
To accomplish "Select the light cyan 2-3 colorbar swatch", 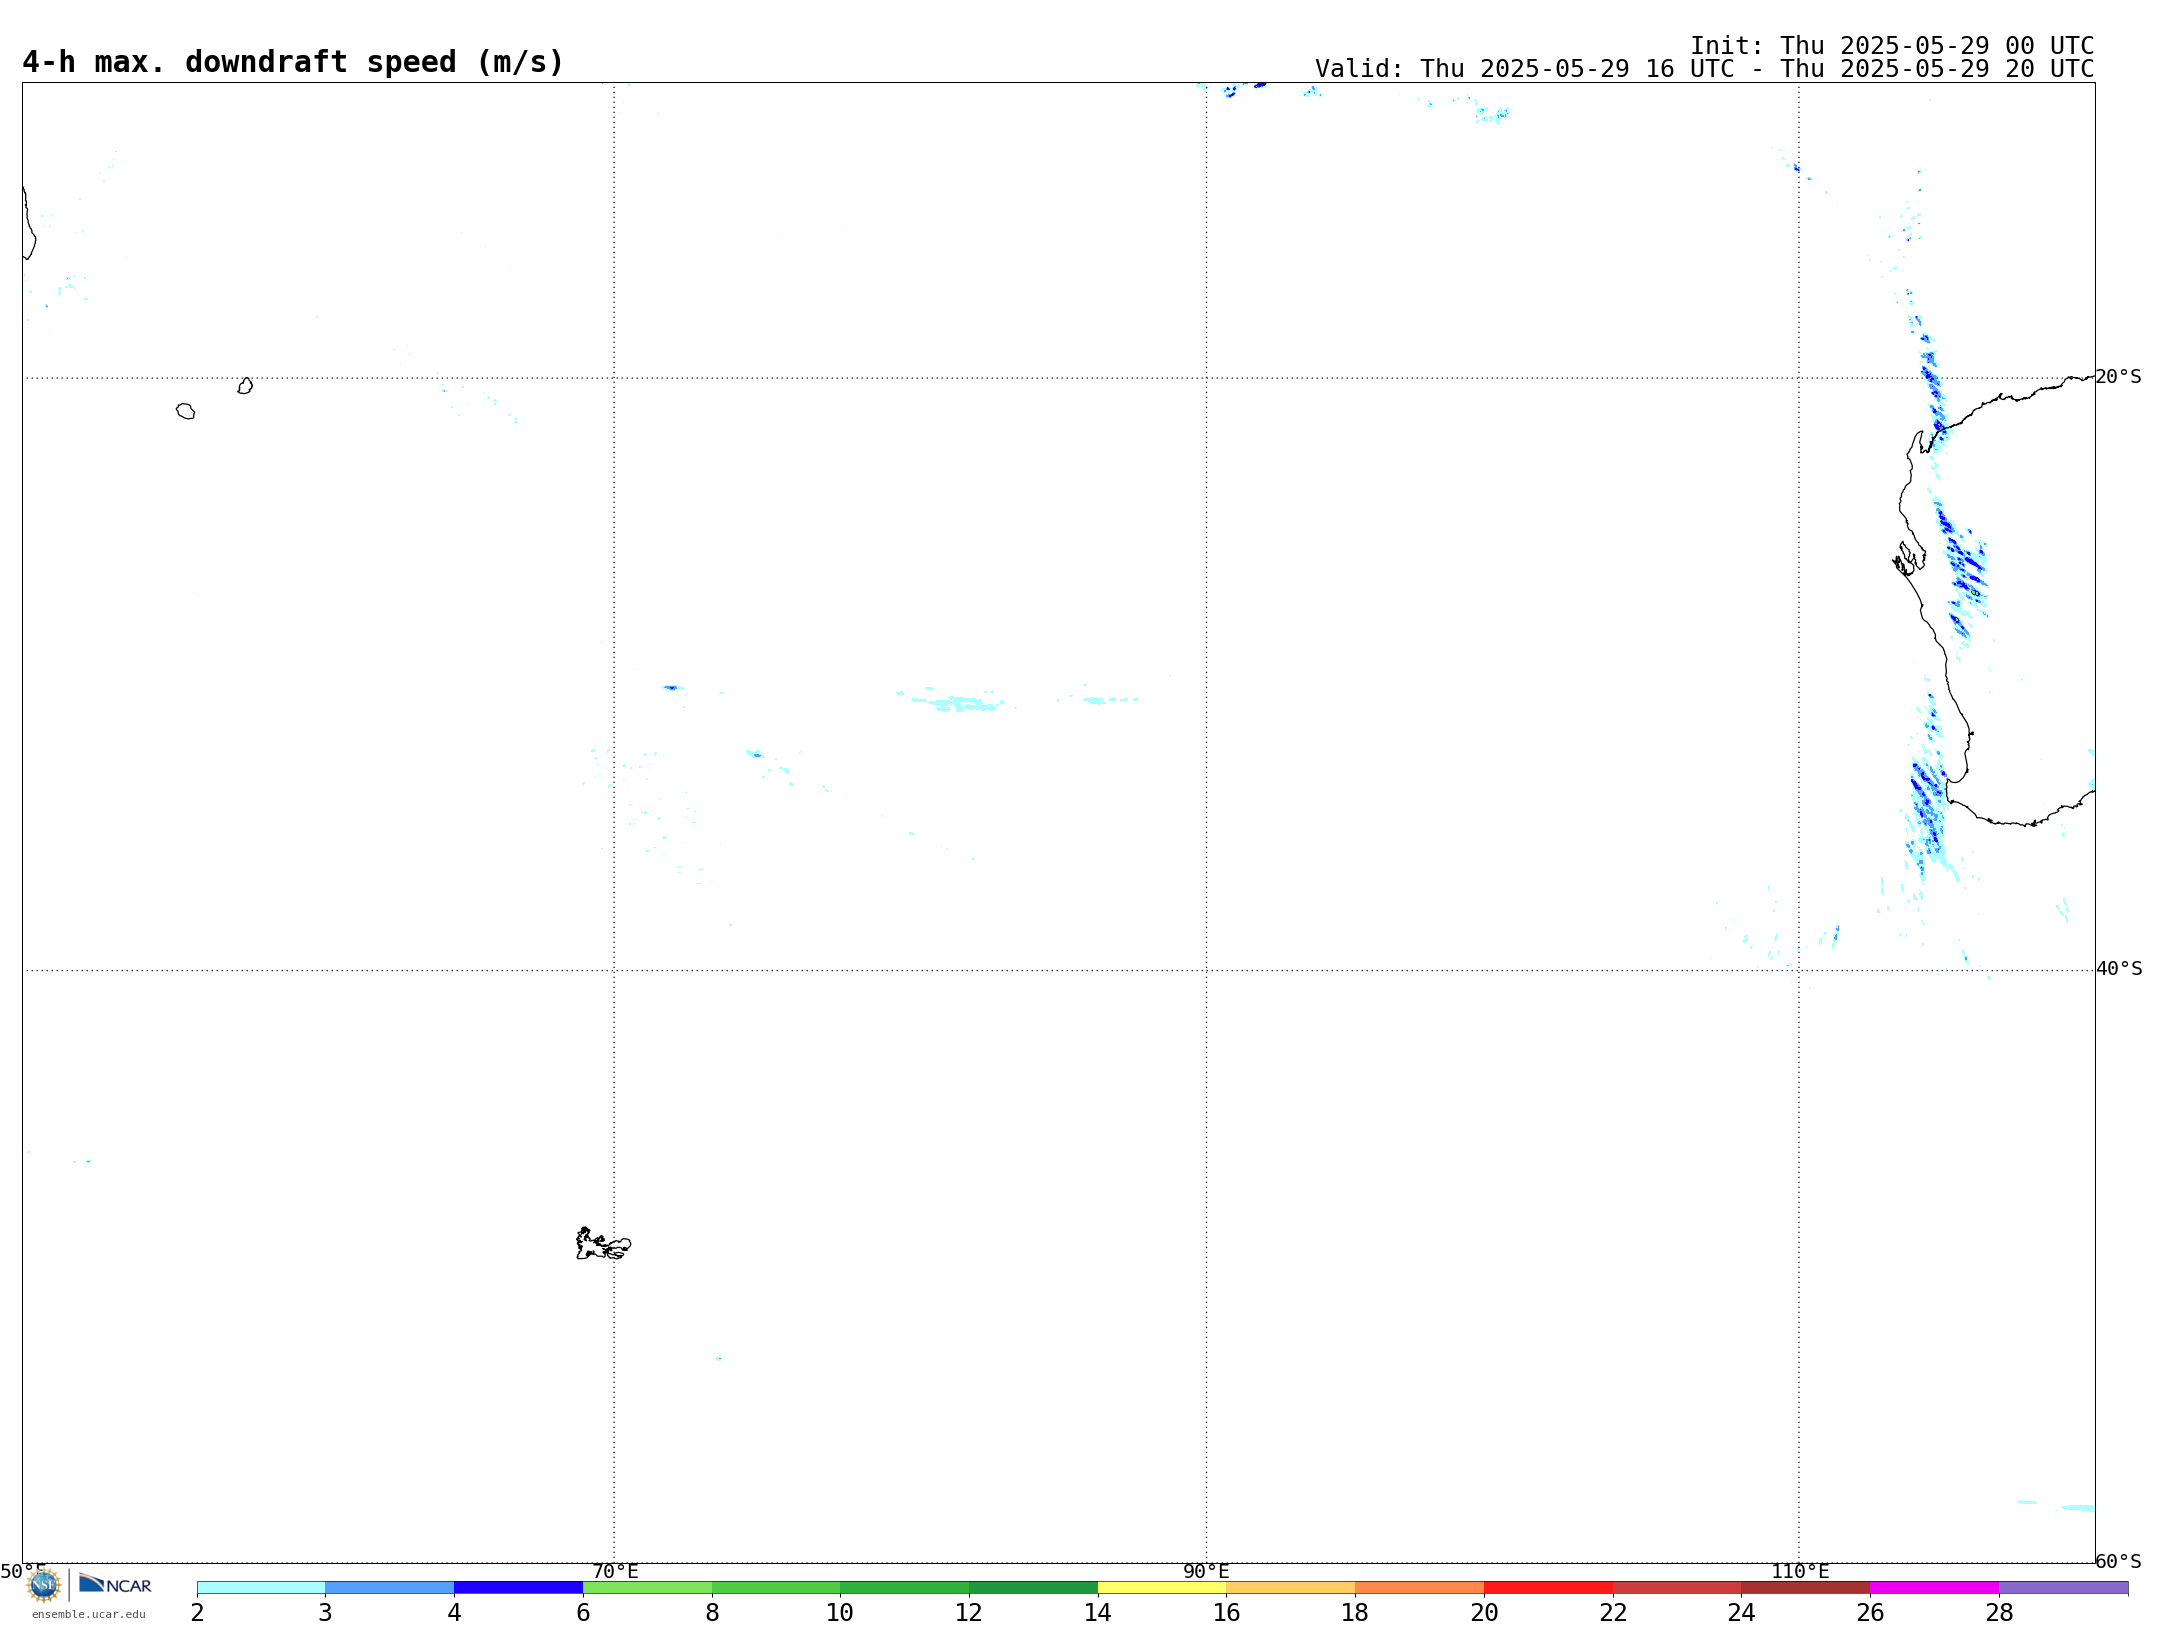I will 261,1588.
